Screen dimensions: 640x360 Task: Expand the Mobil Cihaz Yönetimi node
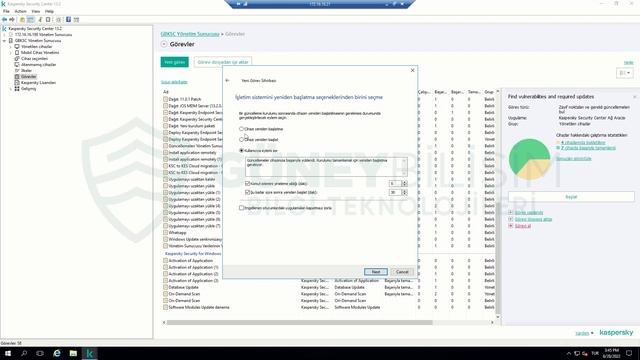pos(11,53)
